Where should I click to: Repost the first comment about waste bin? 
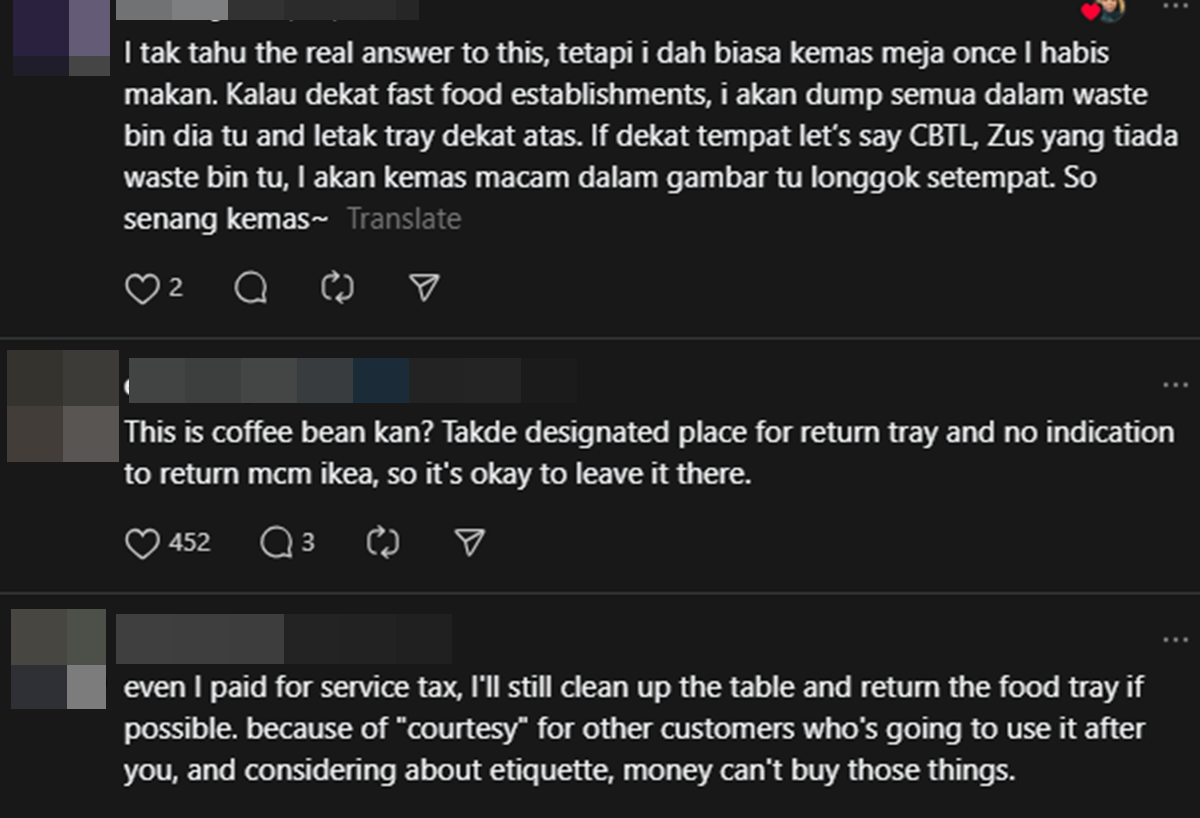[x=337, y=289]
